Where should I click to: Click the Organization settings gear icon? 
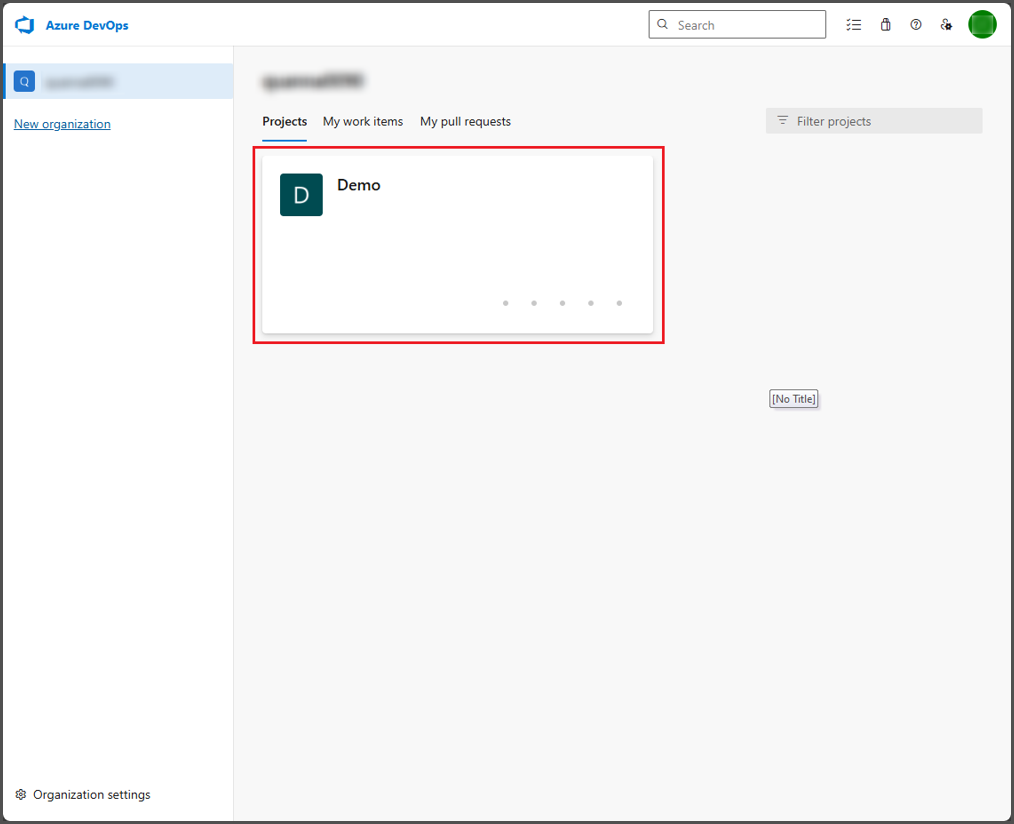21,794
